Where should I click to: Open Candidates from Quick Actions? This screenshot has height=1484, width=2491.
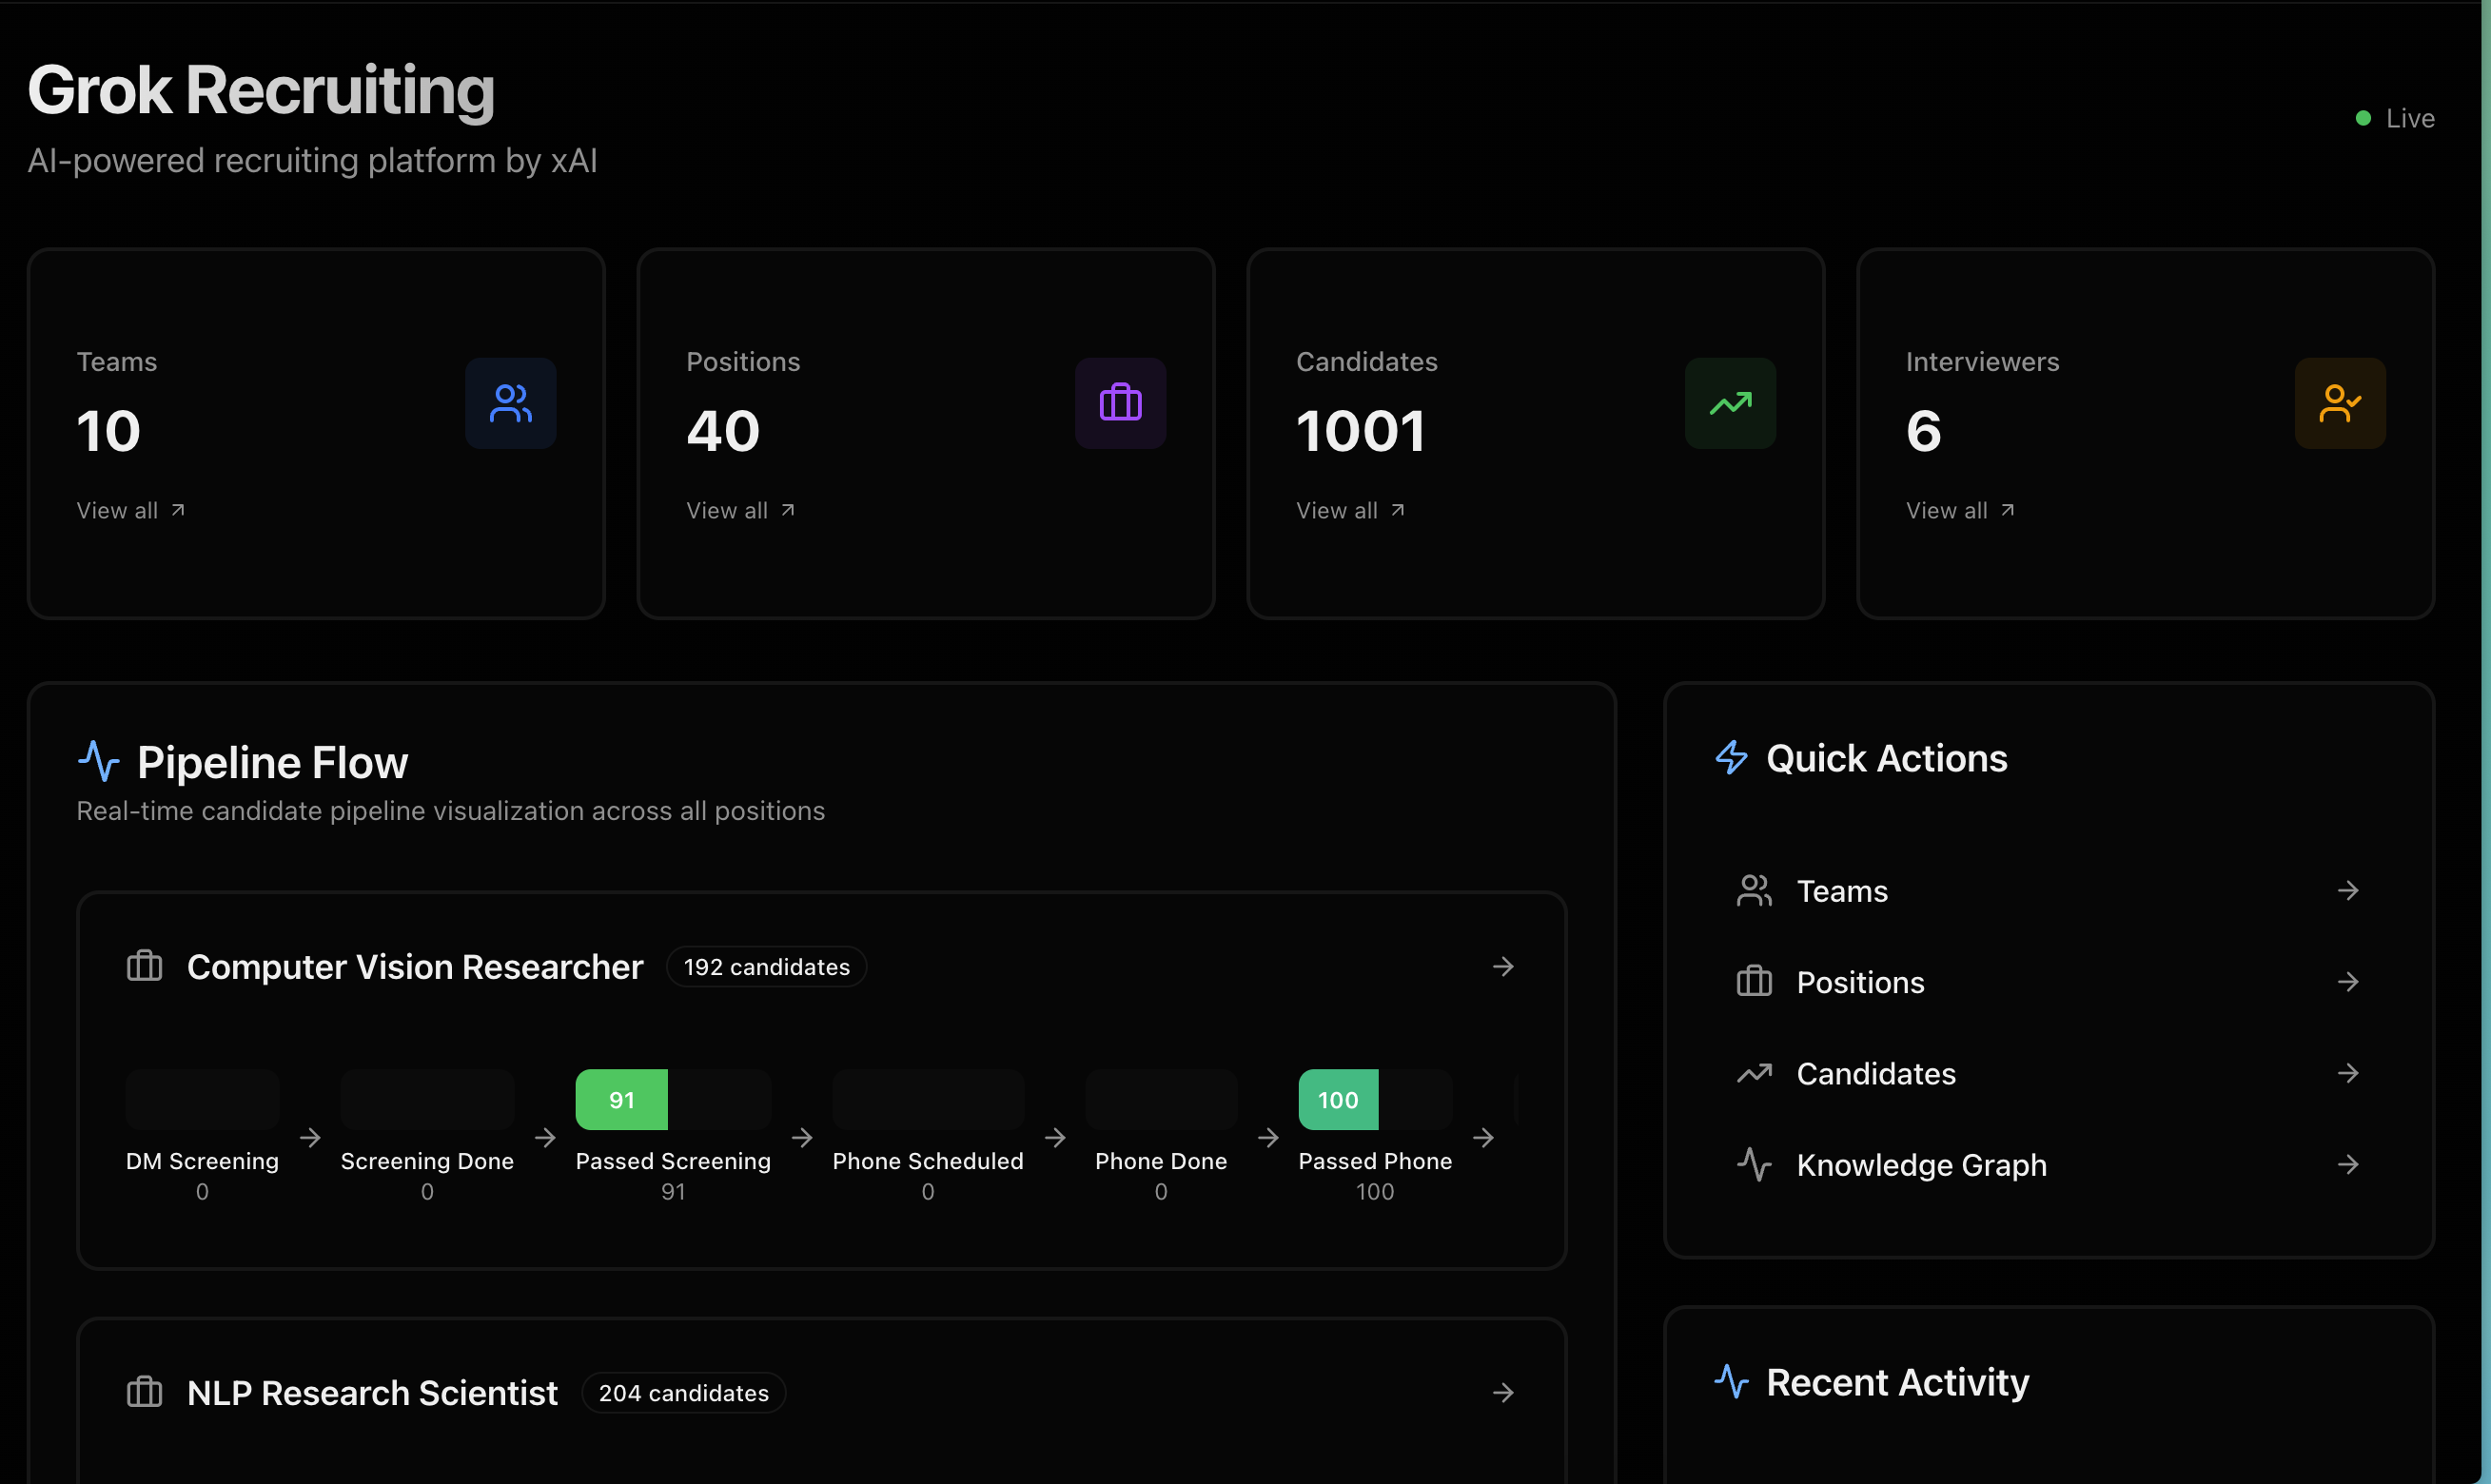1875,1073
